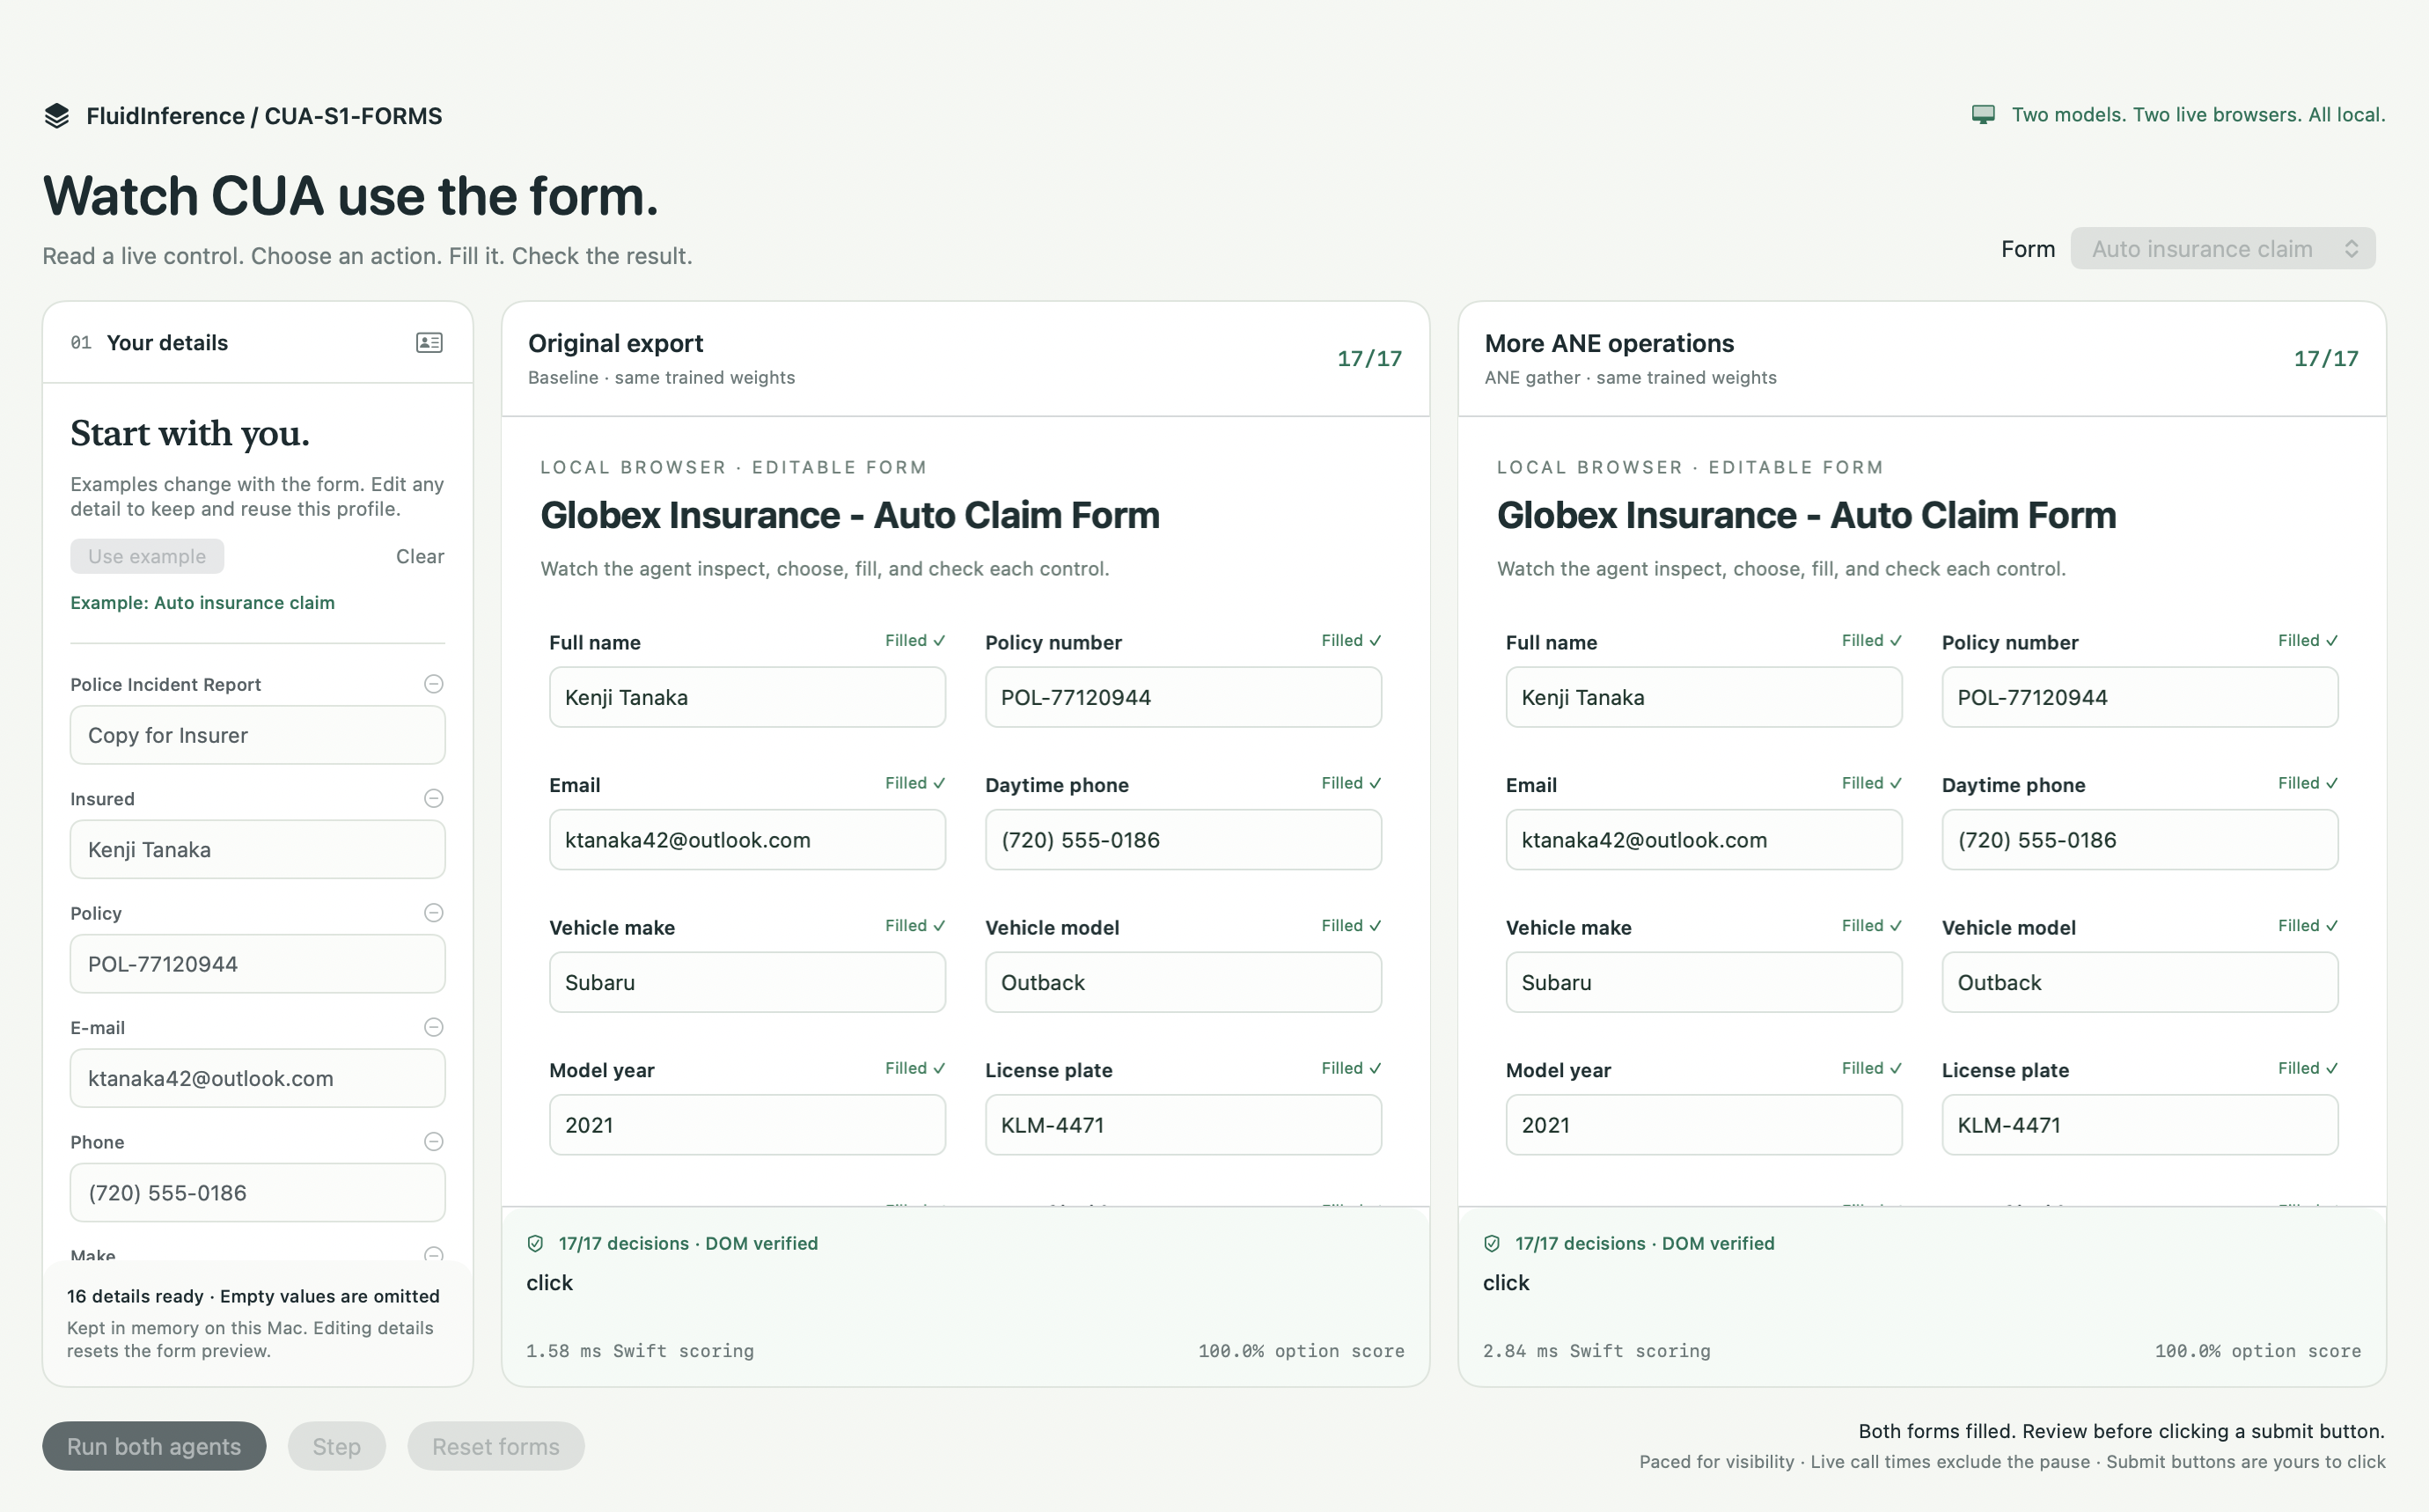Click Policy number field in Original export form
This screenshot has width=2429, height=1512.
[x=1183, y=697]
